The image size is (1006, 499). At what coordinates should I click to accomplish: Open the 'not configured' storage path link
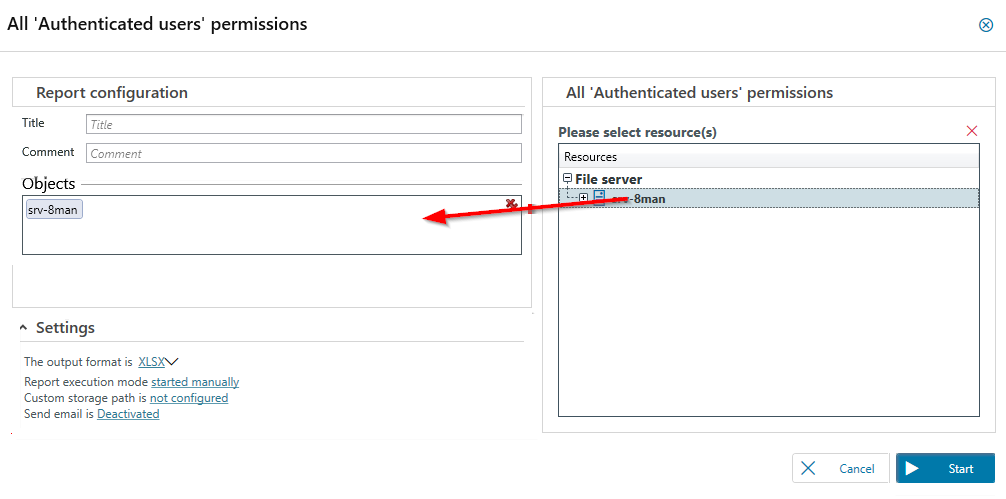[189, 398]
